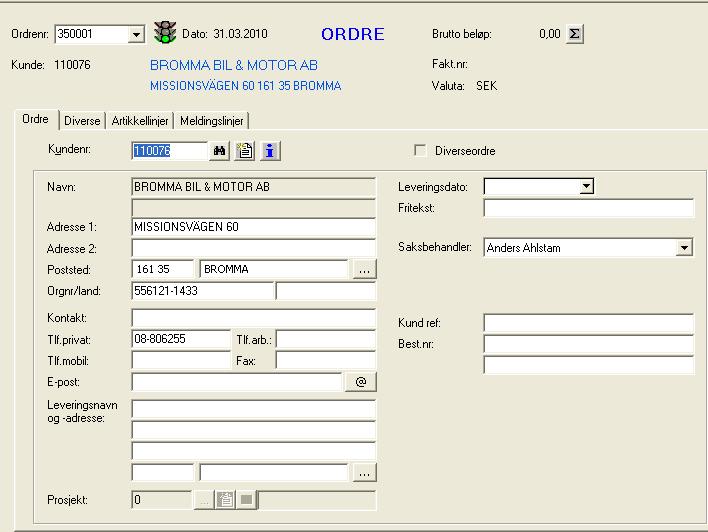Switch to the Ordre tab
This screenshot has width=708, height=532.
36,119
